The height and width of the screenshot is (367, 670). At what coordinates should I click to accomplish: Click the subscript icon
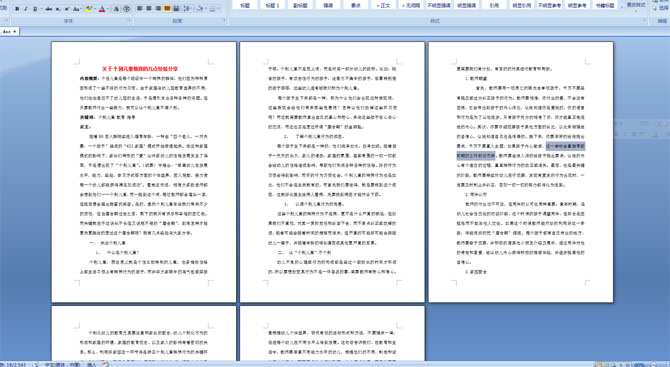click(58, 9)
